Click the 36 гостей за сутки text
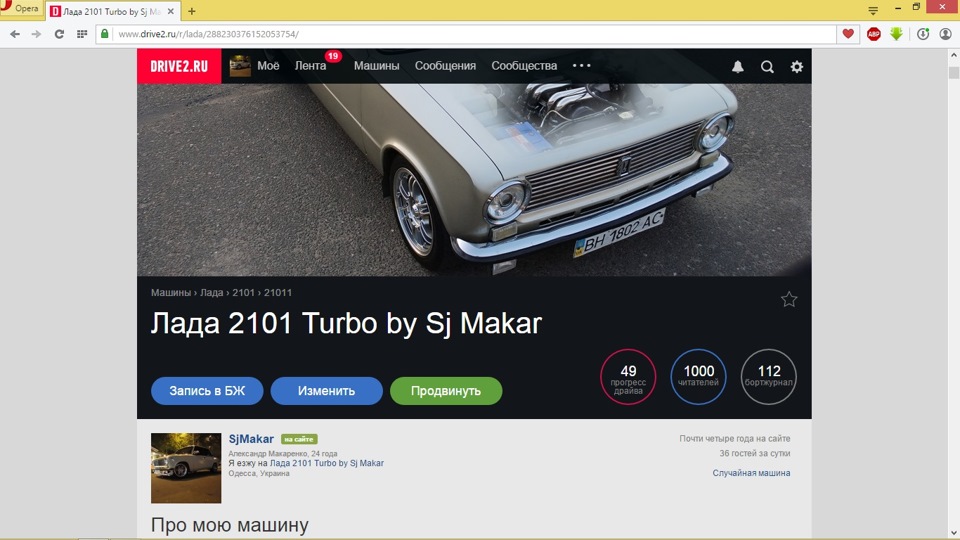 click(x=755, y=453)
